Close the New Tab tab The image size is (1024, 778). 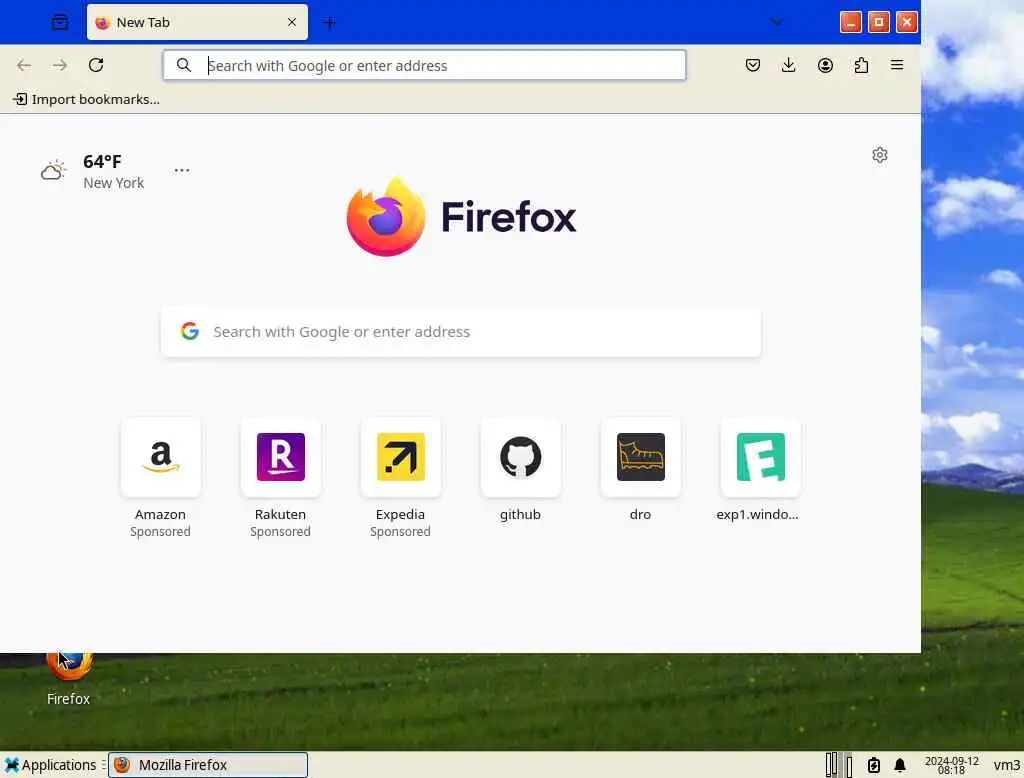pos(292,22)
